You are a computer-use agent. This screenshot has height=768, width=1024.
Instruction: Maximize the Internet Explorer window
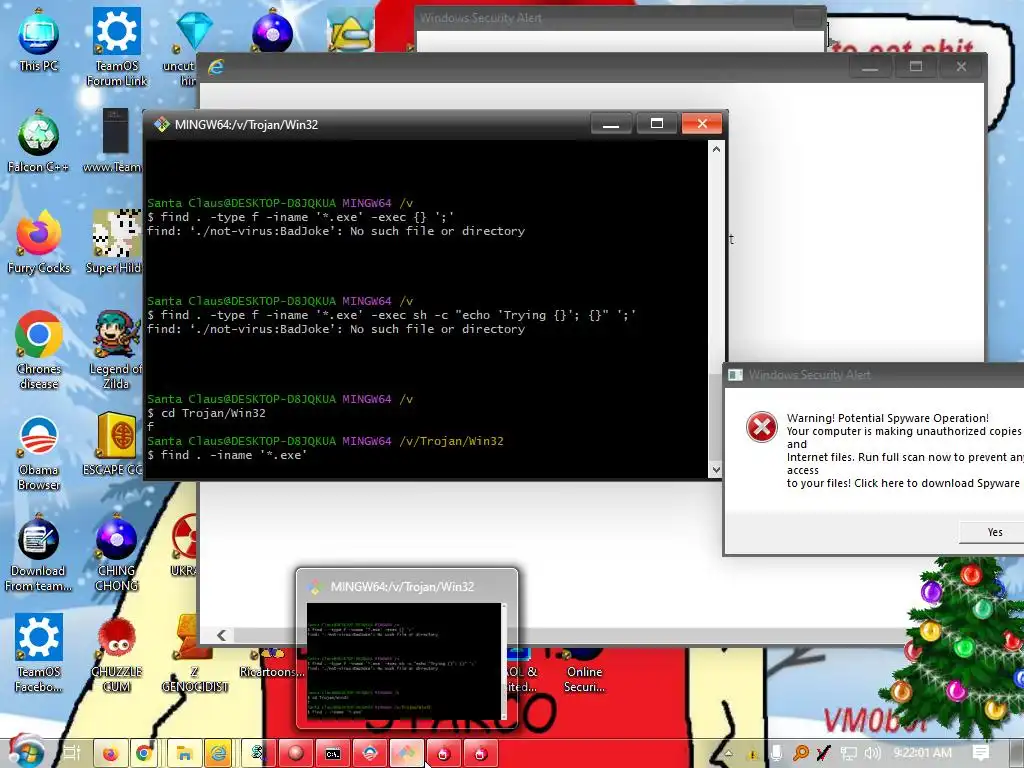[916, 67]
